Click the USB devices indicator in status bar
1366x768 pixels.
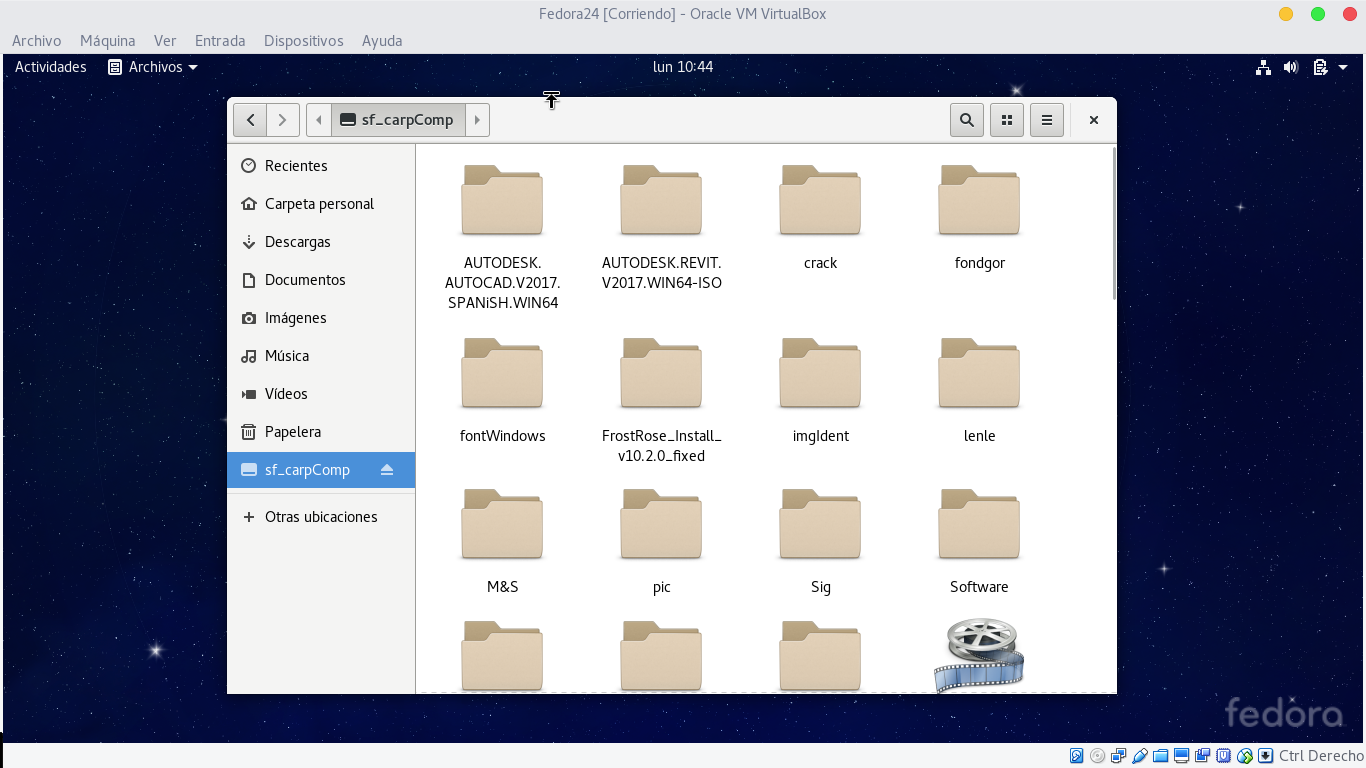(x=1140, y=756)
